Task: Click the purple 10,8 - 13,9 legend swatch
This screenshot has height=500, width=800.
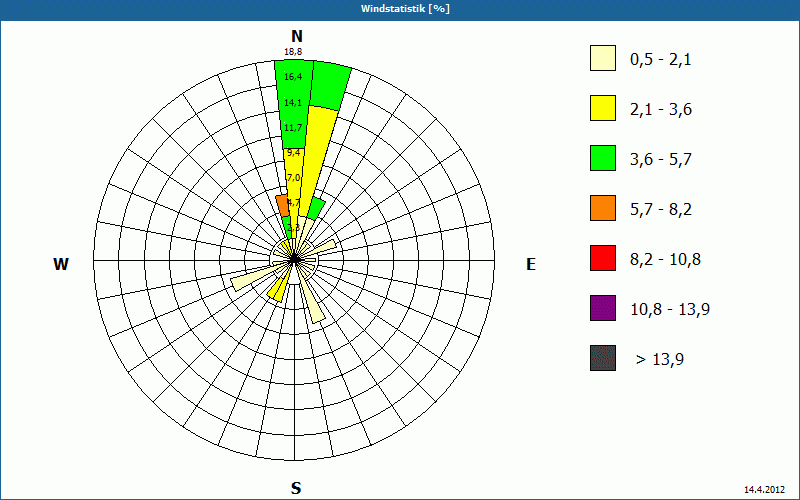Action: (603, 308)
